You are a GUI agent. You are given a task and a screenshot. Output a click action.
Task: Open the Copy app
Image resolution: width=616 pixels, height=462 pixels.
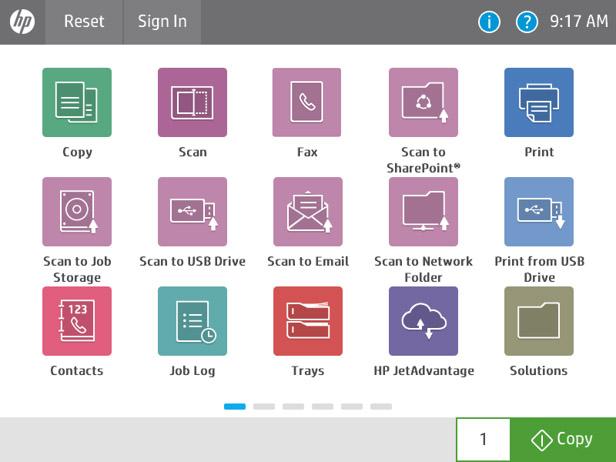pyautogui.click(x=77, y=103)
